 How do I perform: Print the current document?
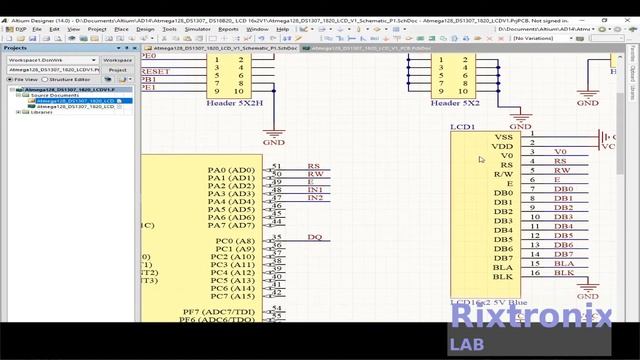pyautogui.click(x=47, y=38)
